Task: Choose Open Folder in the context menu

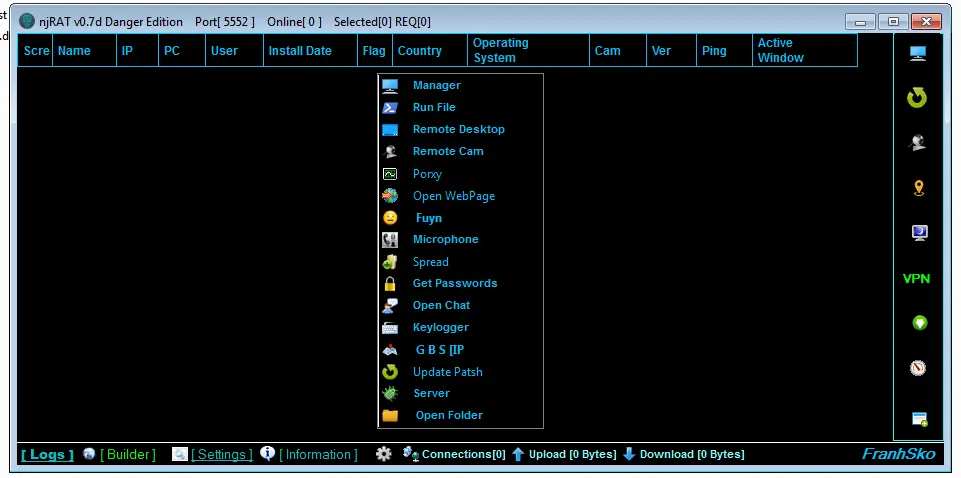Action: (448, 415)
